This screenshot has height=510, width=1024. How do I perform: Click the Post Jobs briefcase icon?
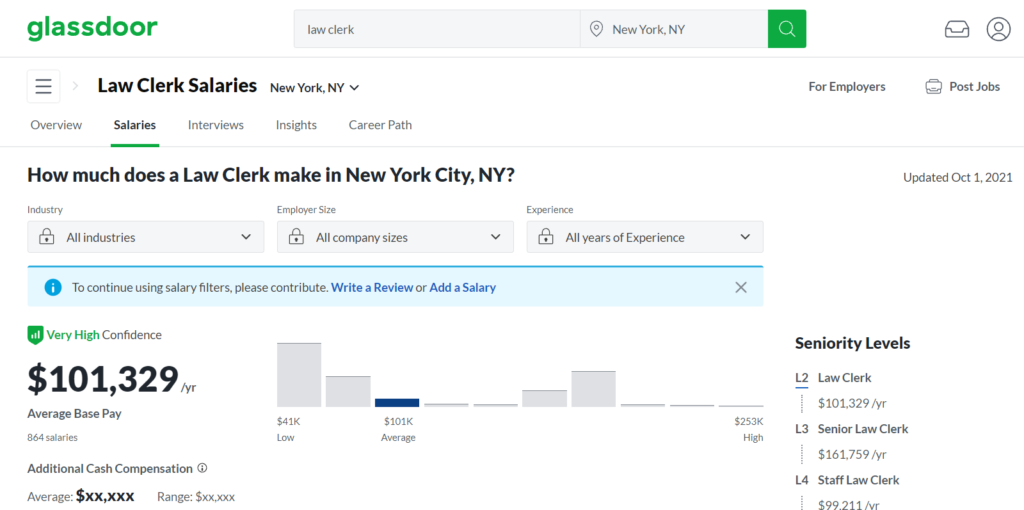934,87
